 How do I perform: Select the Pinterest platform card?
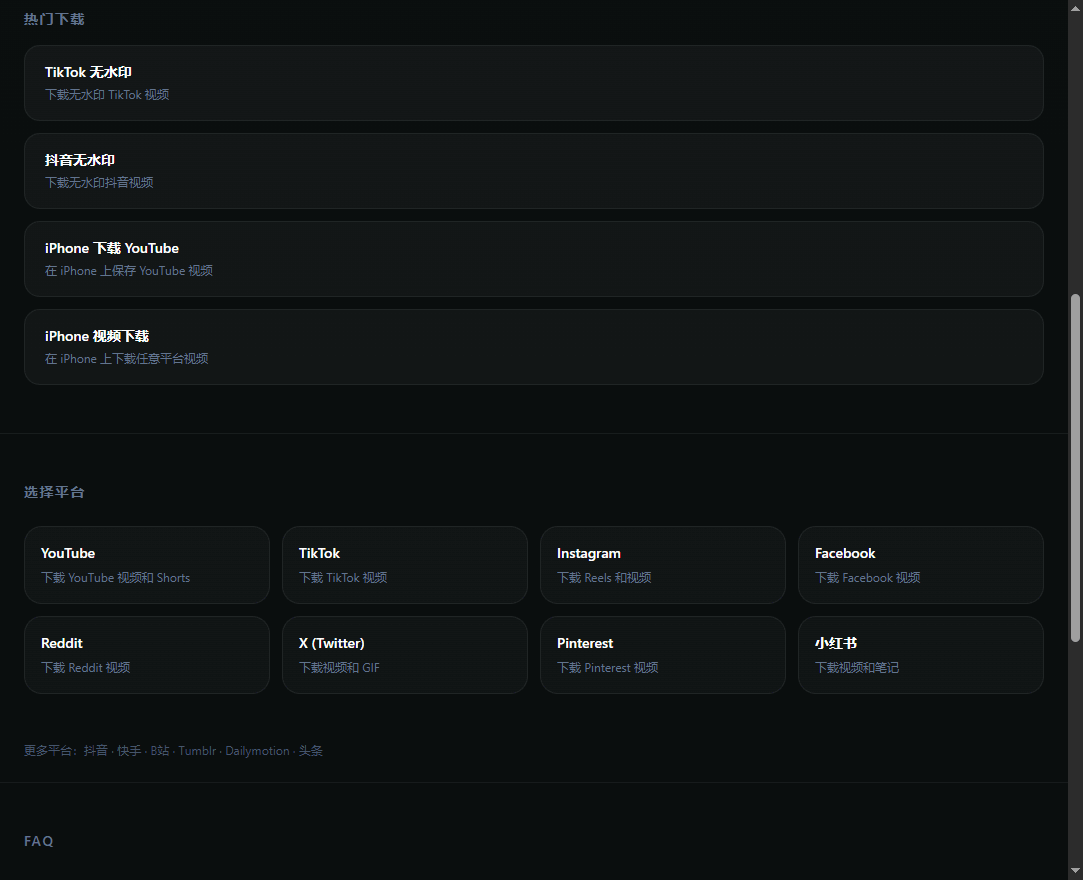click(662, 655)
